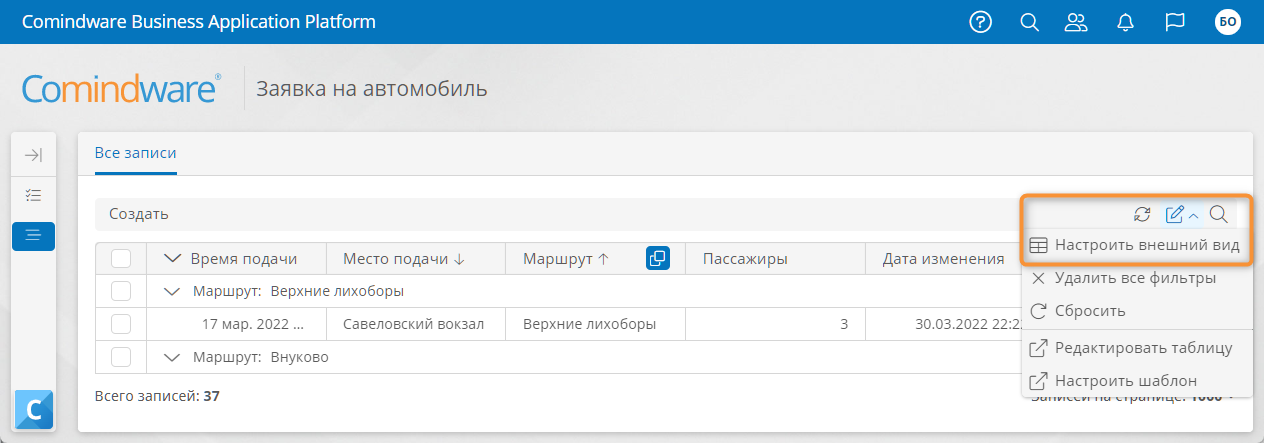Screen dimensions: 1264x443
Task: Click the flag icon in header
Action: point(1175,22)
